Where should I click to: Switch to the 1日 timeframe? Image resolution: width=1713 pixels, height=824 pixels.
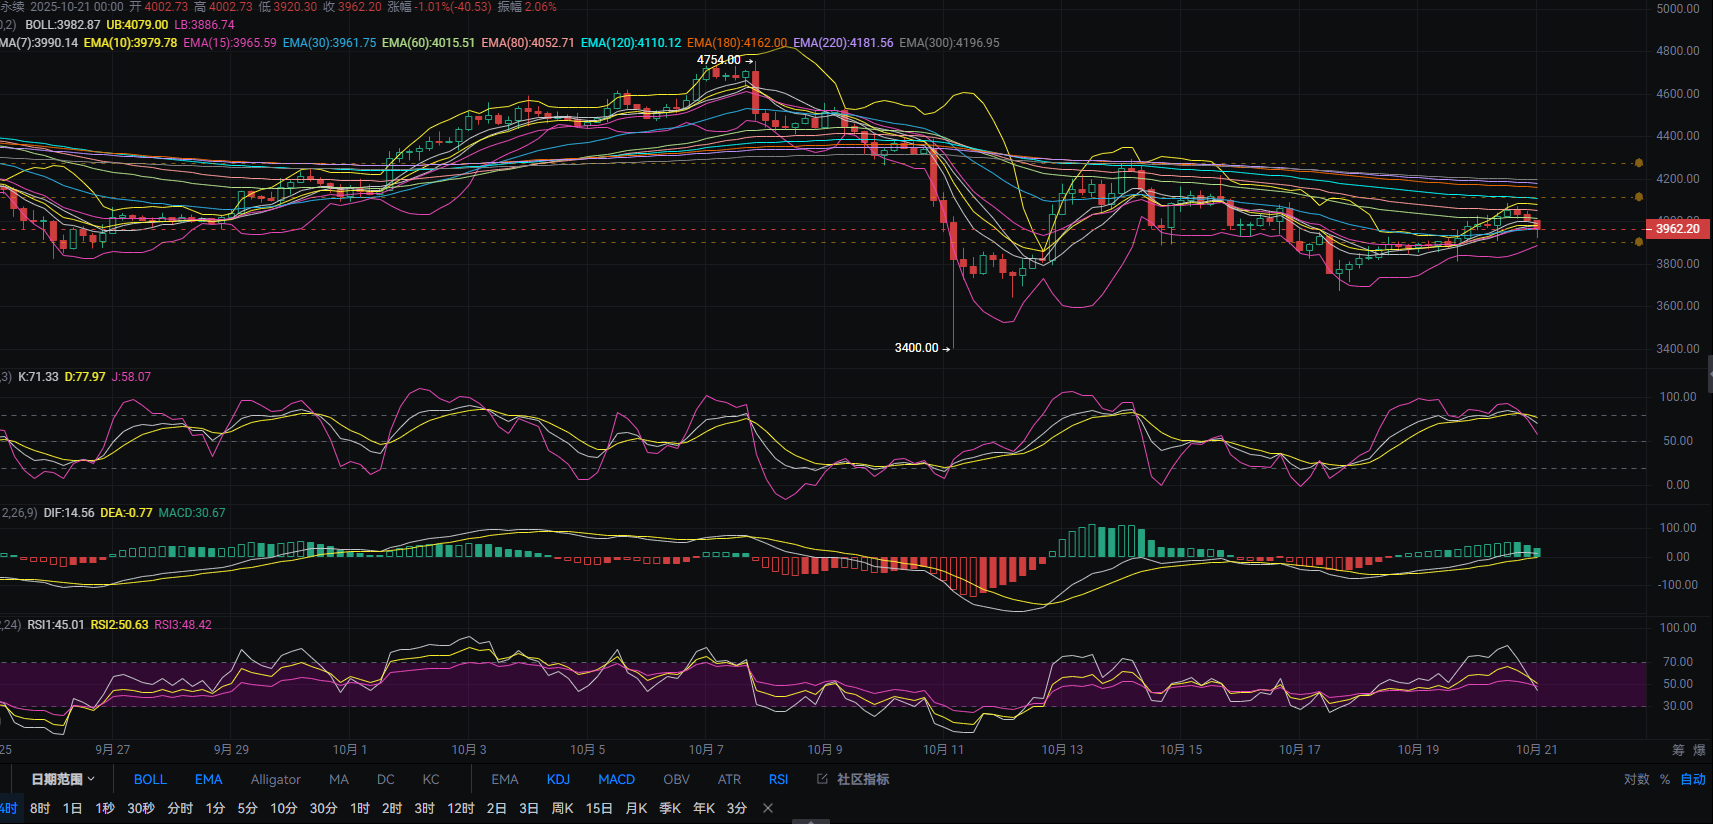pyautogui.click(x=72, y=808)
